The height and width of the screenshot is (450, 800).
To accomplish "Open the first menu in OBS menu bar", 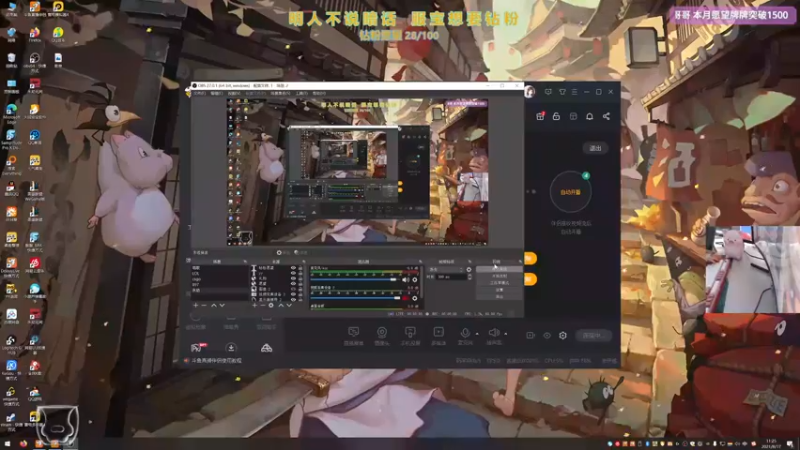I will 199,94.
